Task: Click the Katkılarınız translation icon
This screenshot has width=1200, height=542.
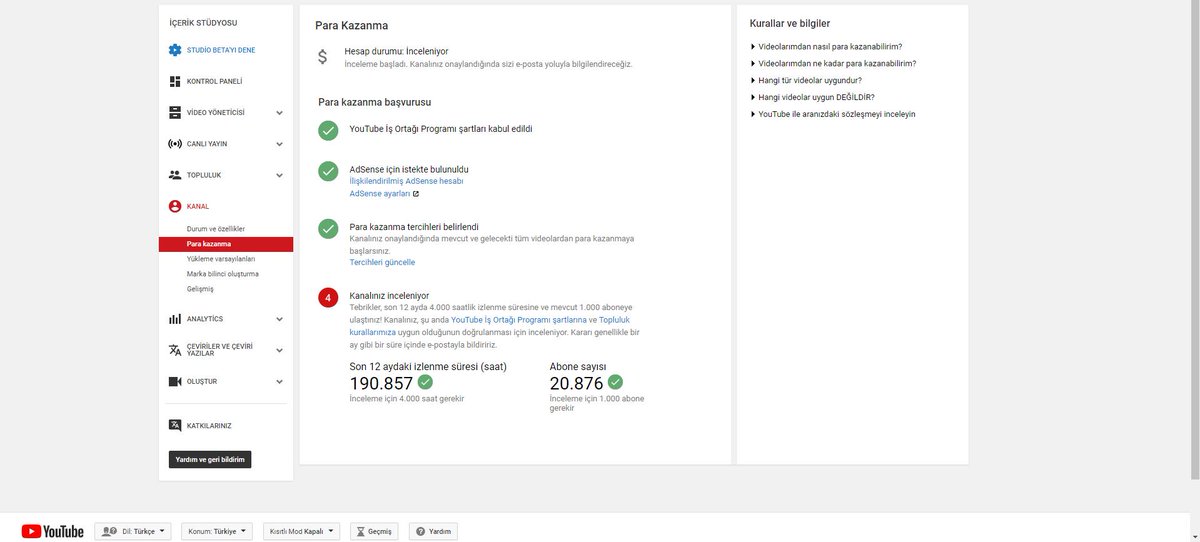Action: coord(175,425)
